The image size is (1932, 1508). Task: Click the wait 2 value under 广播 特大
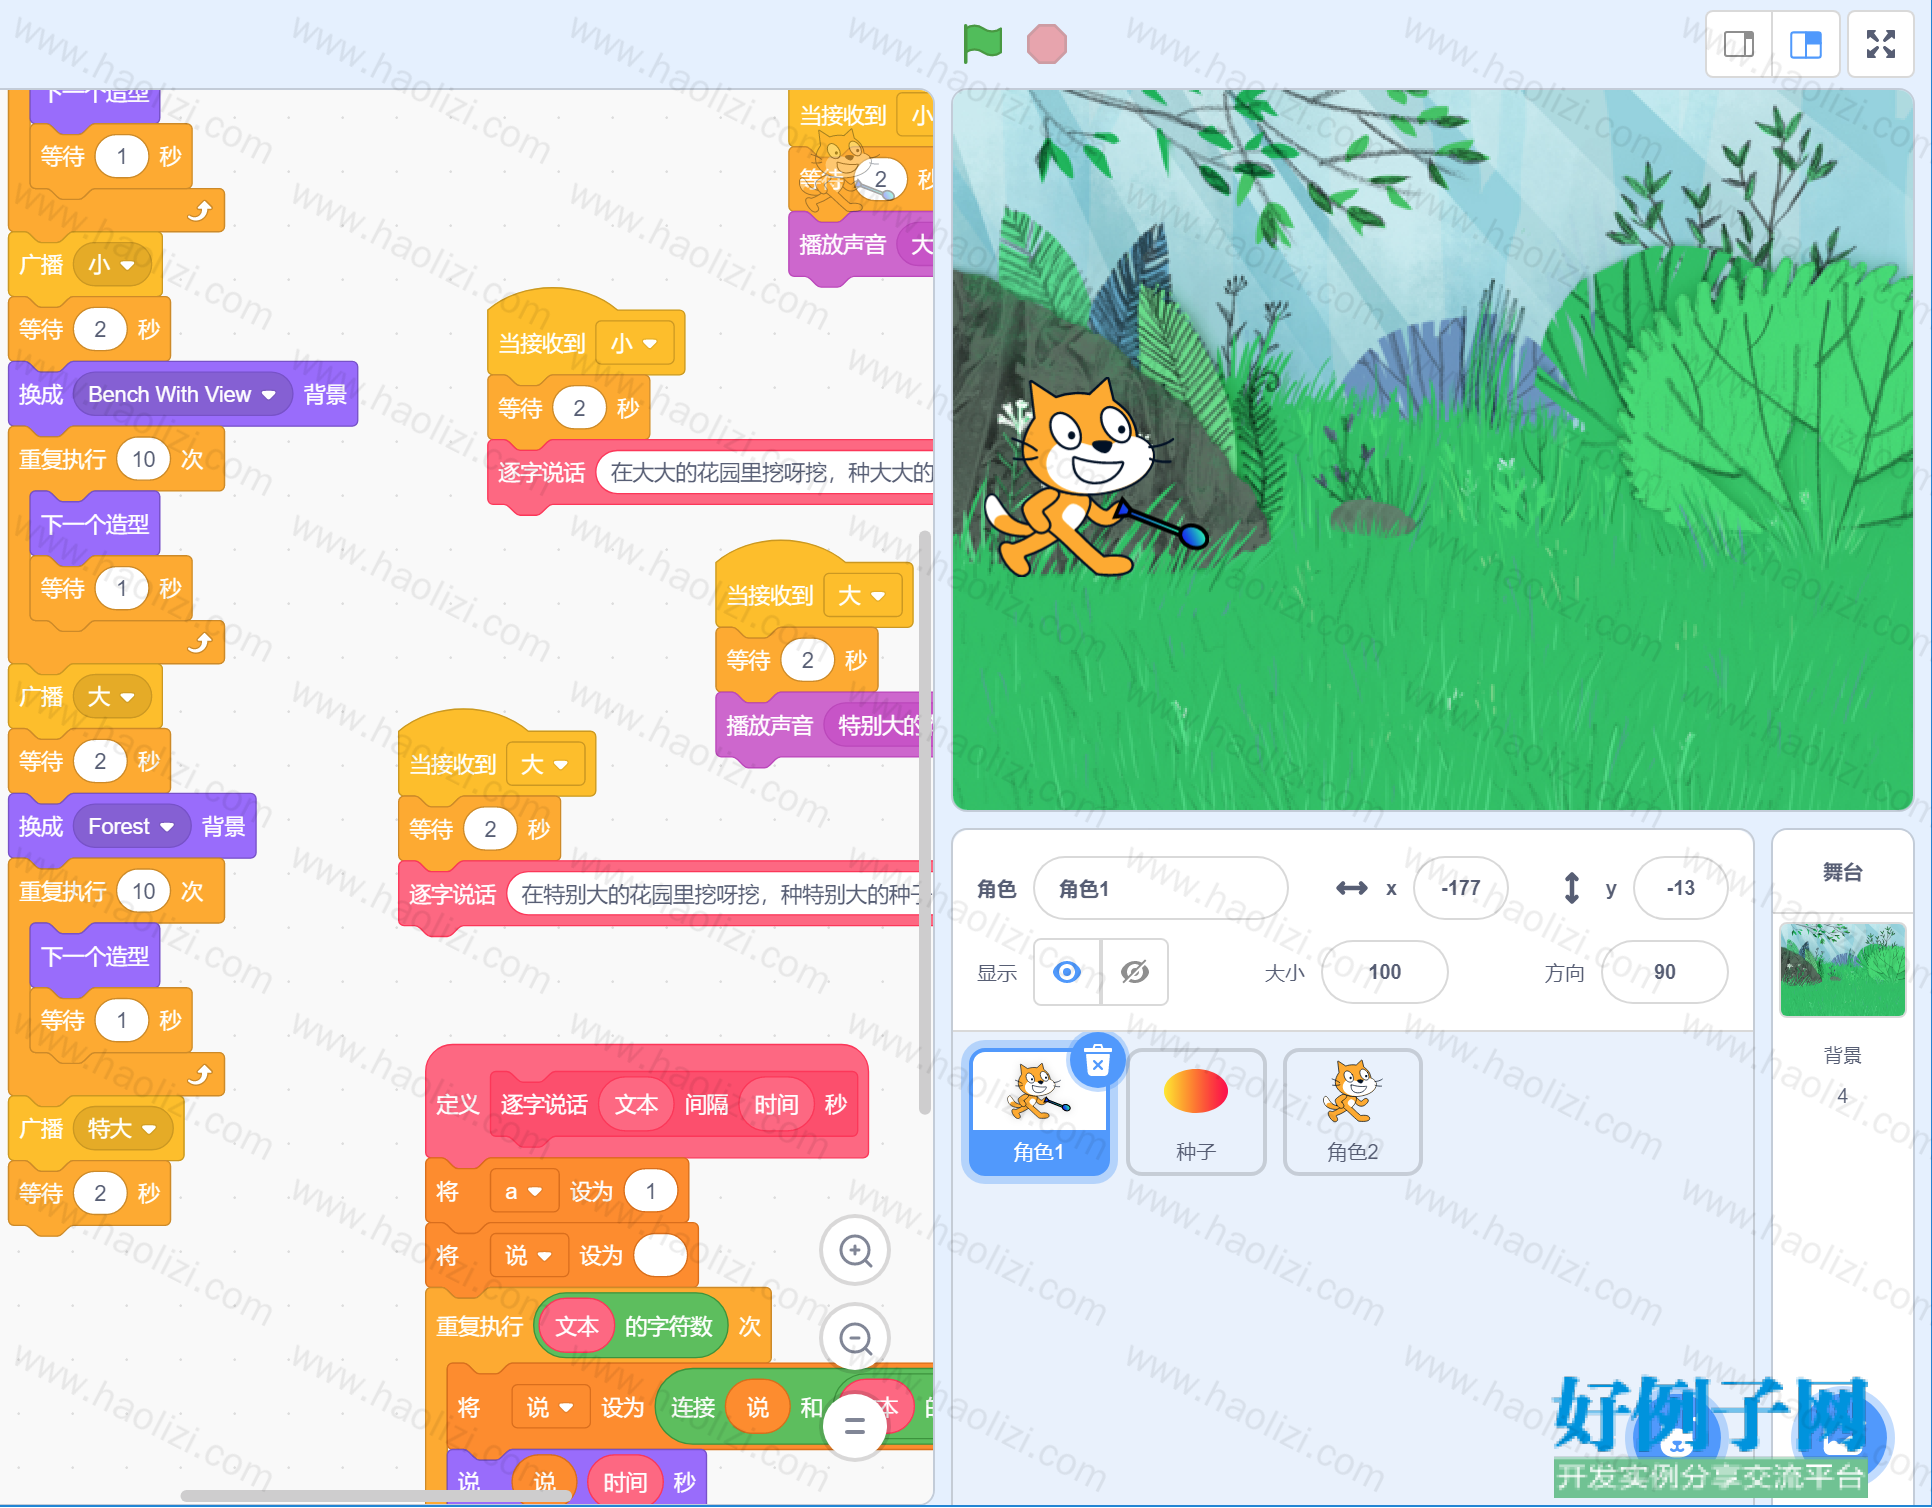click(100, 1193)
